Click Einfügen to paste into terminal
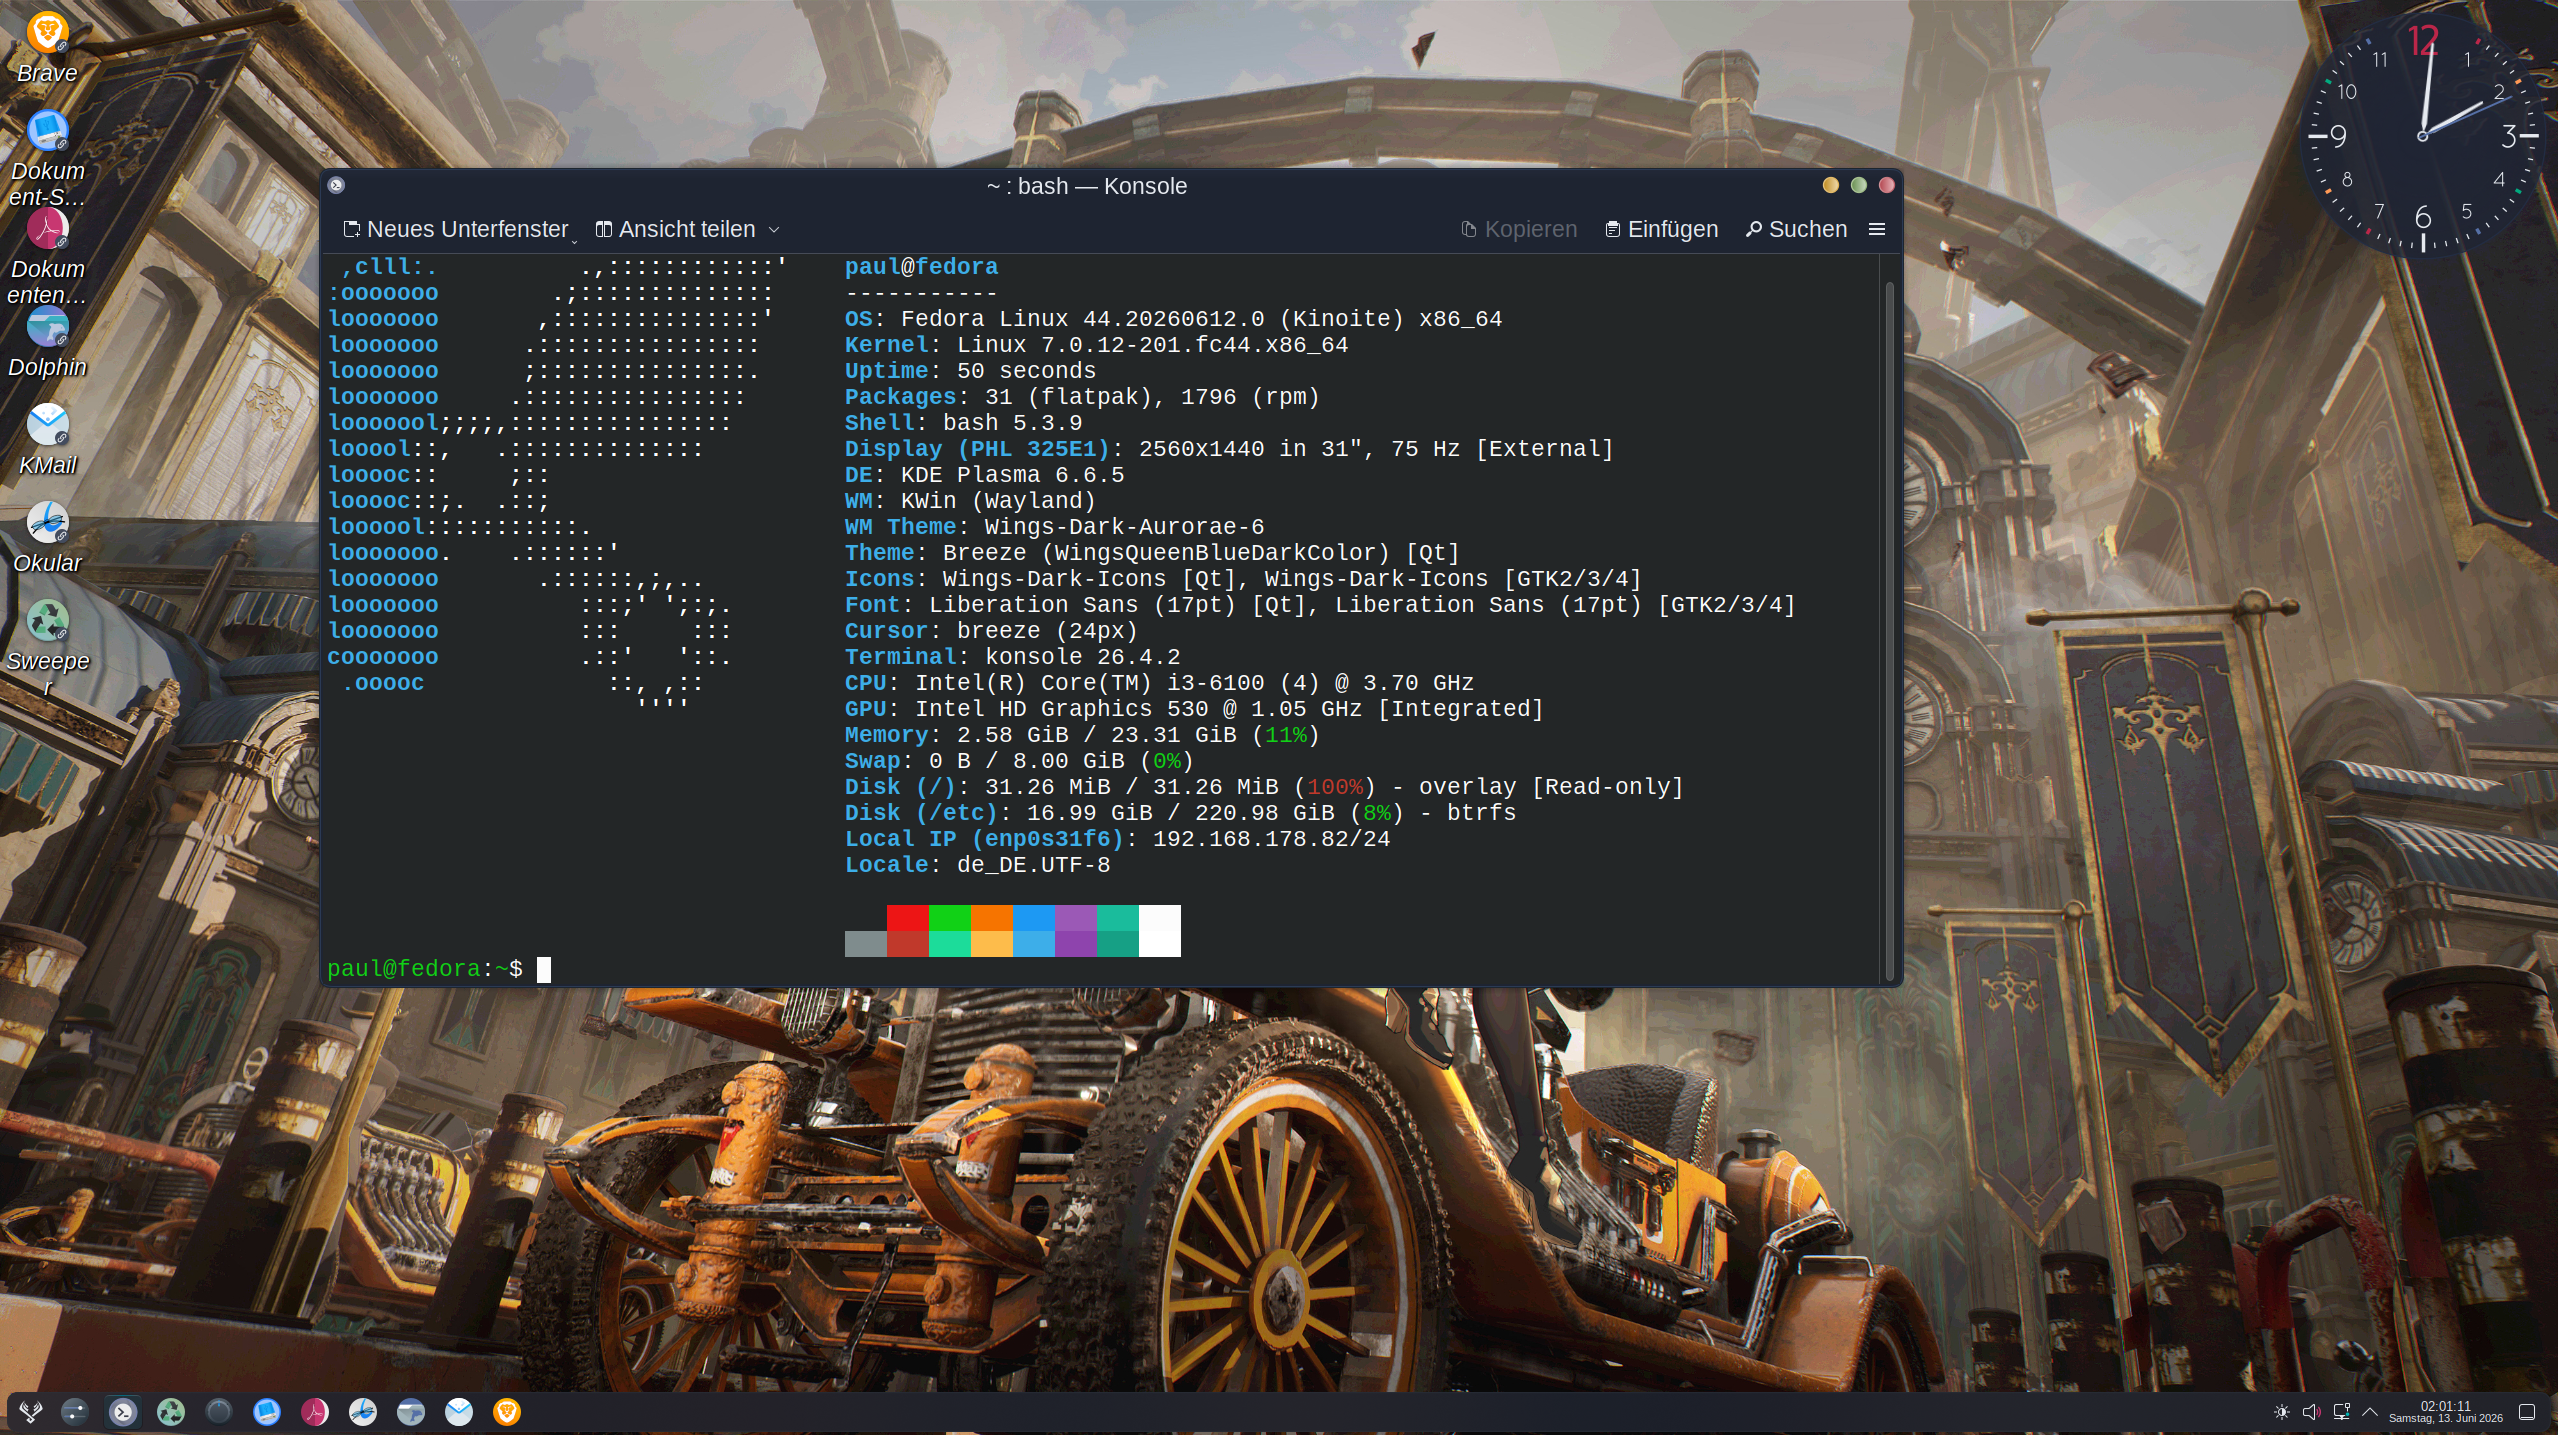 [x=1661, y=229]
